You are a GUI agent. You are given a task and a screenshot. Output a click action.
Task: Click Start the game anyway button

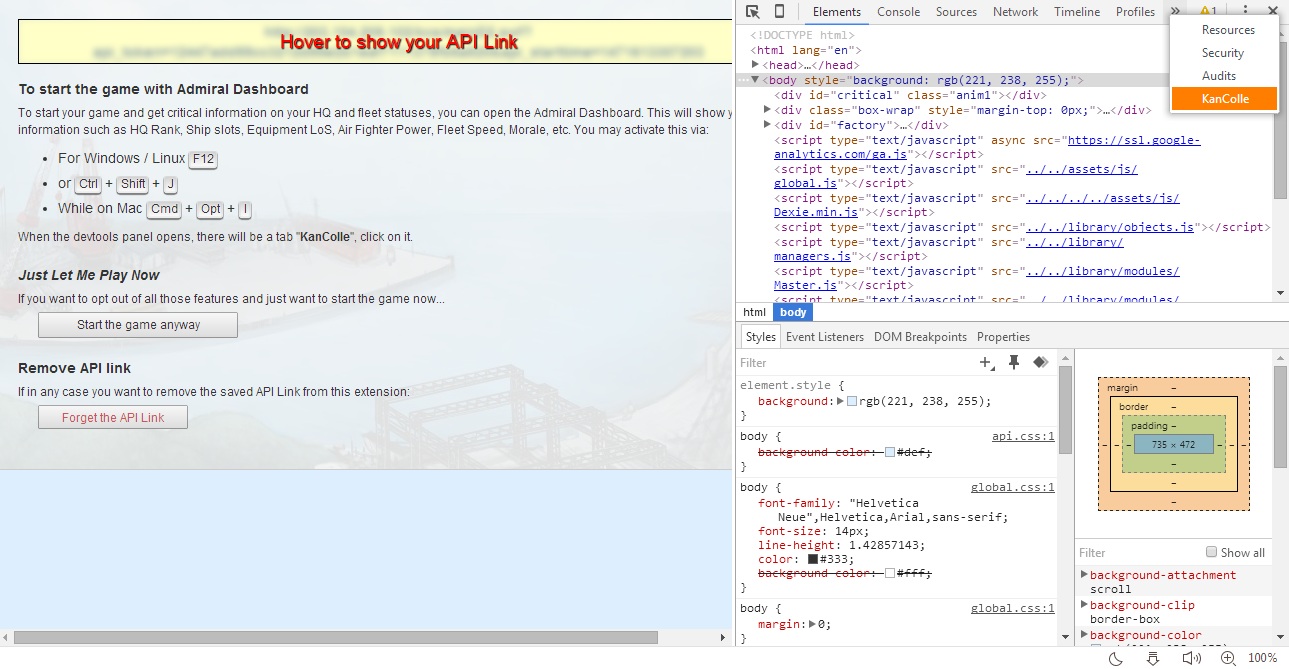pyautogui.click(x=138, y=325)
